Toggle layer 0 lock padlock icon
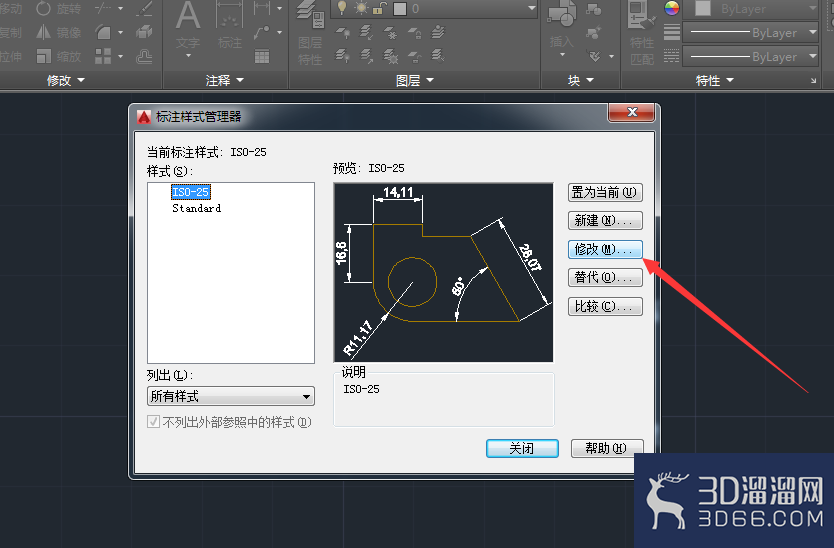This screenshot has width=834, height=548. coord(379,8)
